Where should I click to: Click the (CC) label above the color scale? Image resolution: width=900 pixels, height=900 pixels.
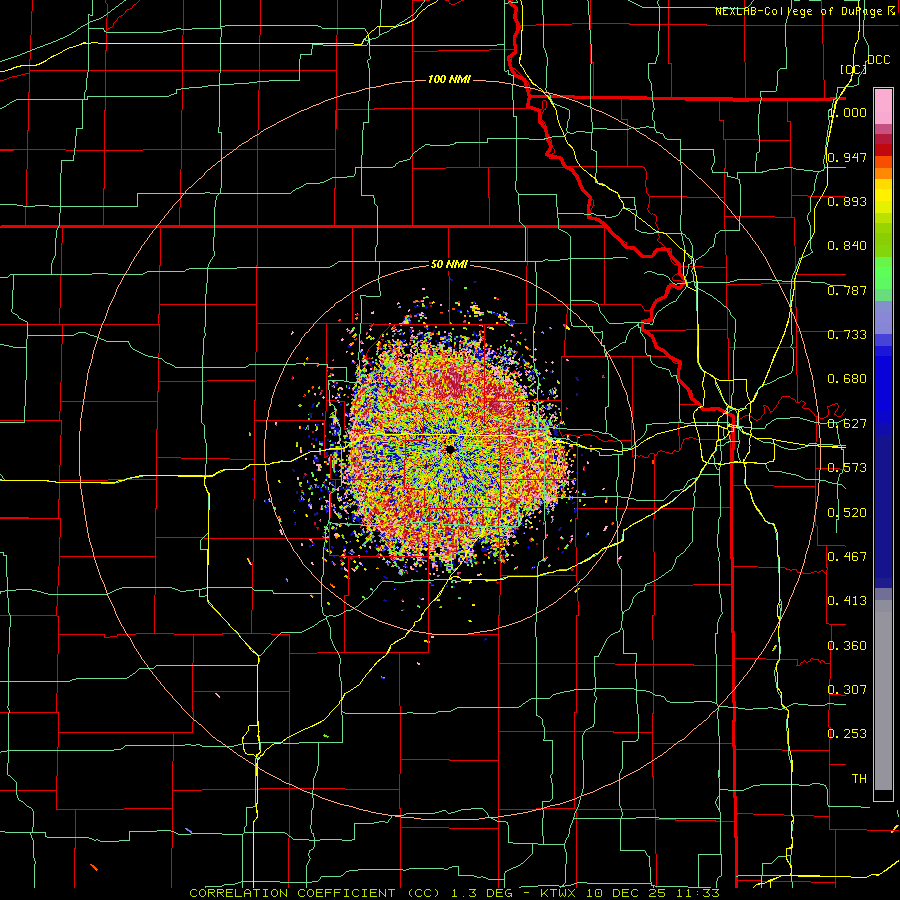[x=853, y=69]
